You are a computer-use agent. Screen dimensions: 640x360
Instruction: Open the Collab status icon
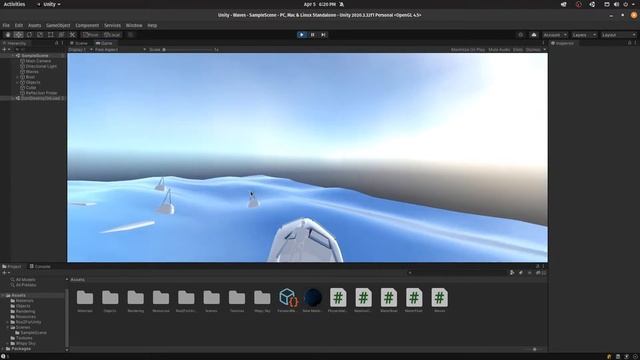click(x=520, y=35)
